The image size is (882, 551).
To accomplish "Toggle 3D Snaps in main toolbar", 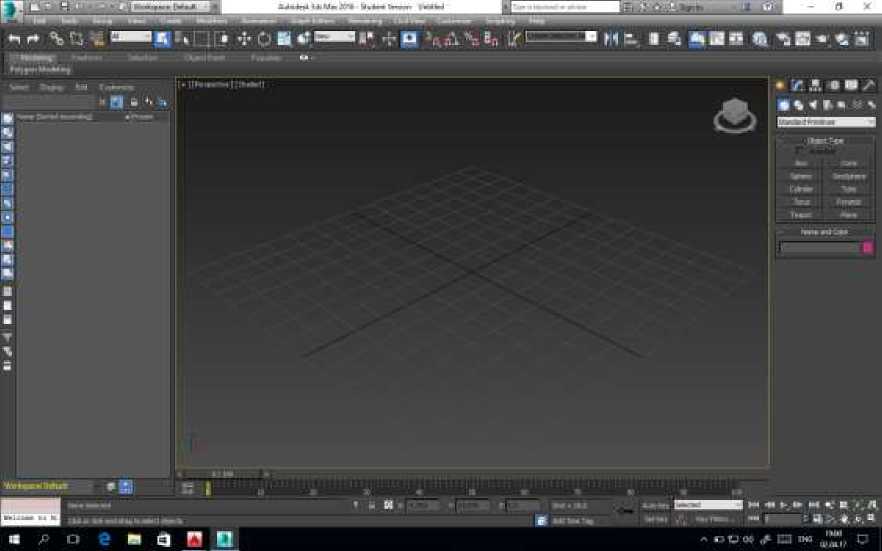I will [x=431, y=39].
